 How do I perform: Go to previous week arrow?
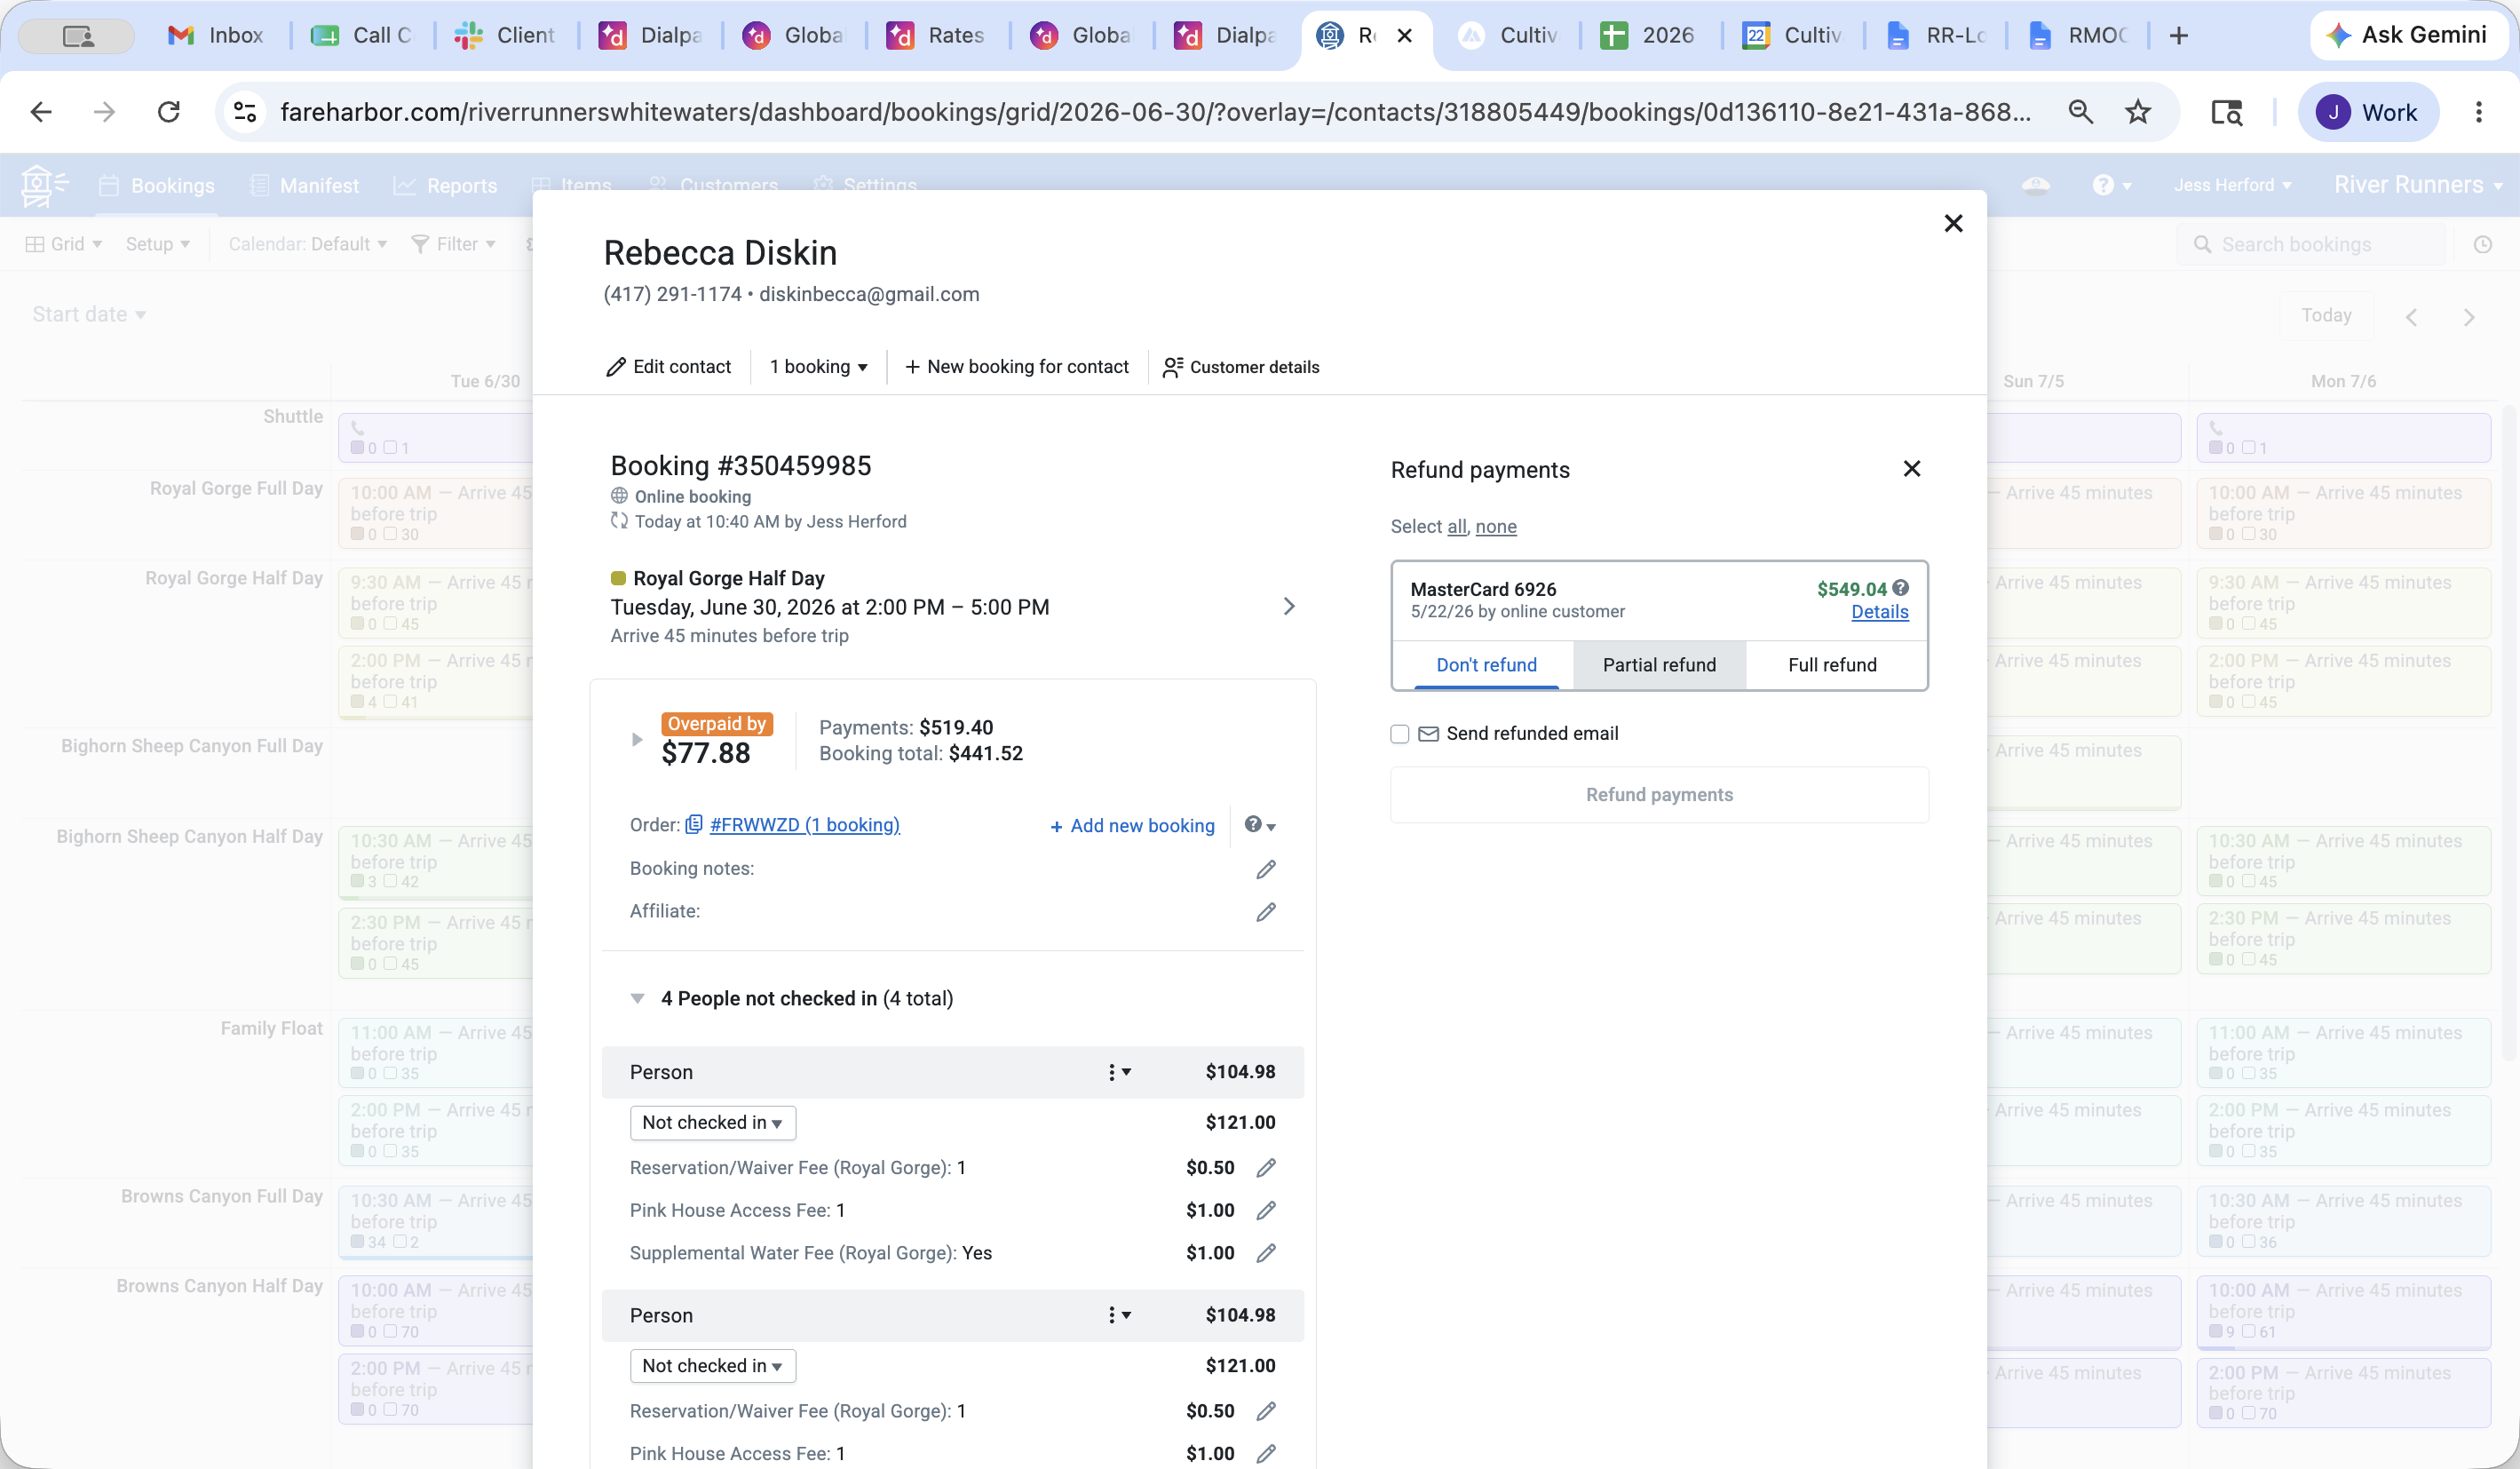[2411, 317]
